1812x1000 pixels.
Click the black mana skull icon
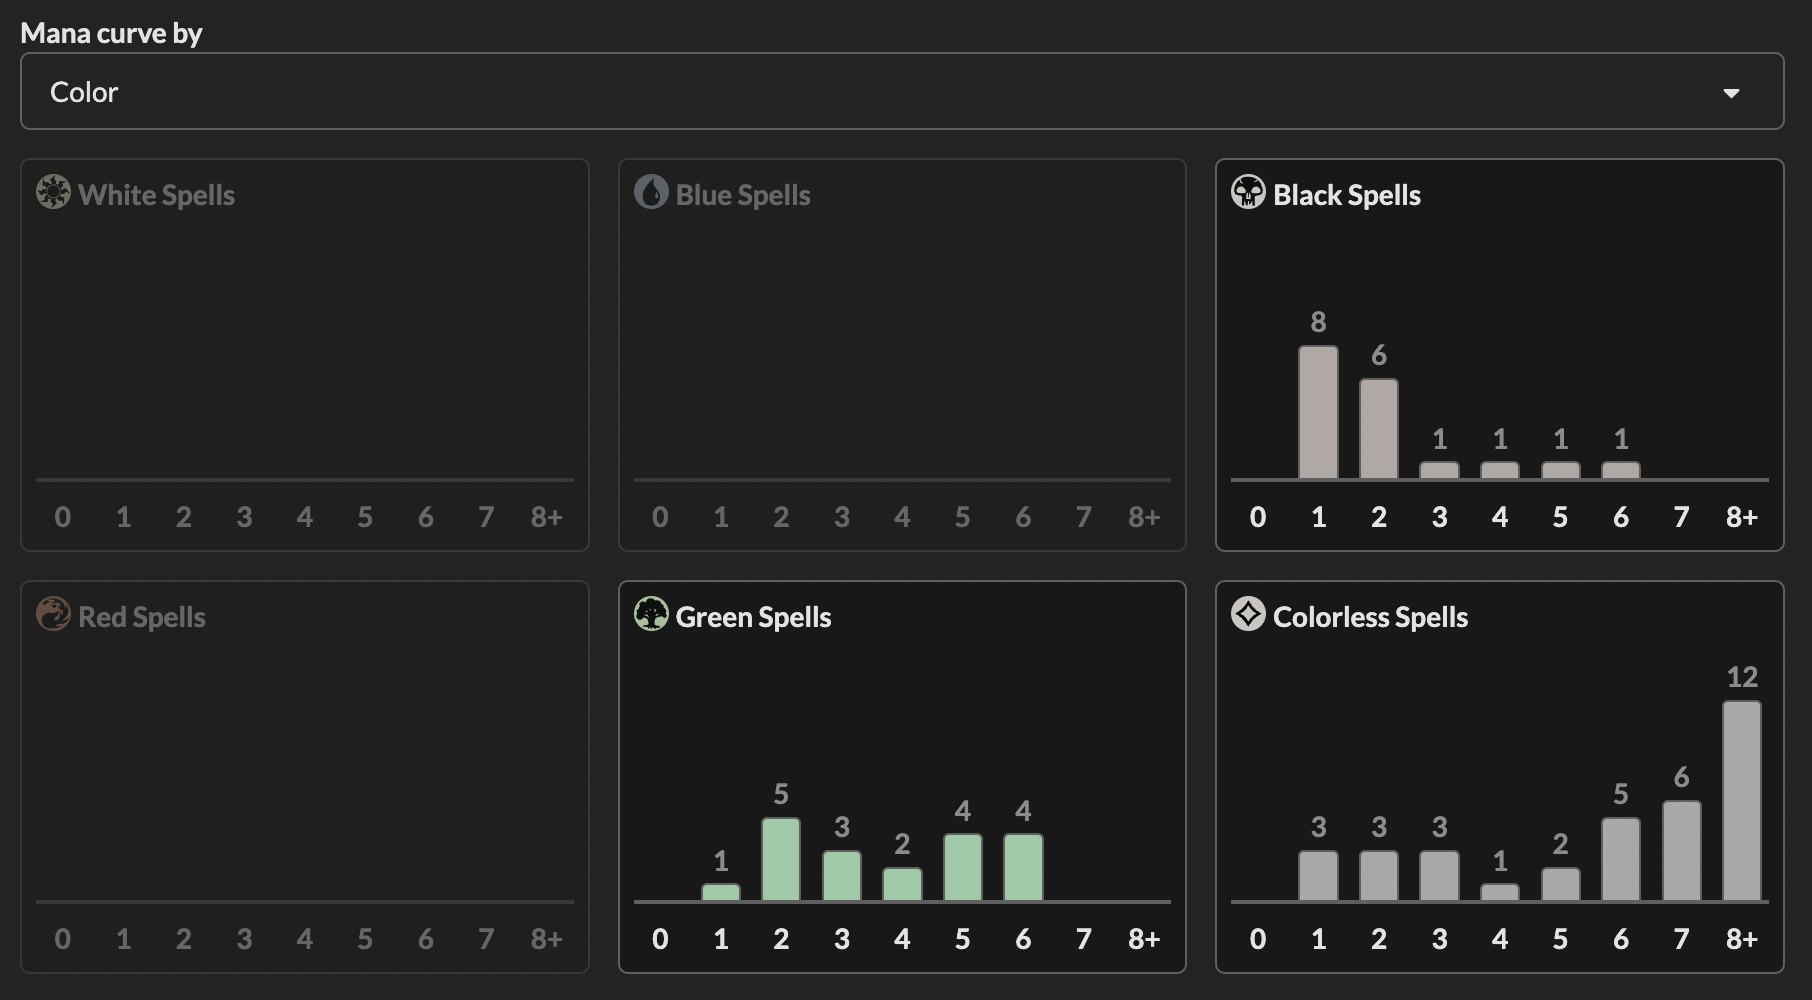(x=1248, y=192)
